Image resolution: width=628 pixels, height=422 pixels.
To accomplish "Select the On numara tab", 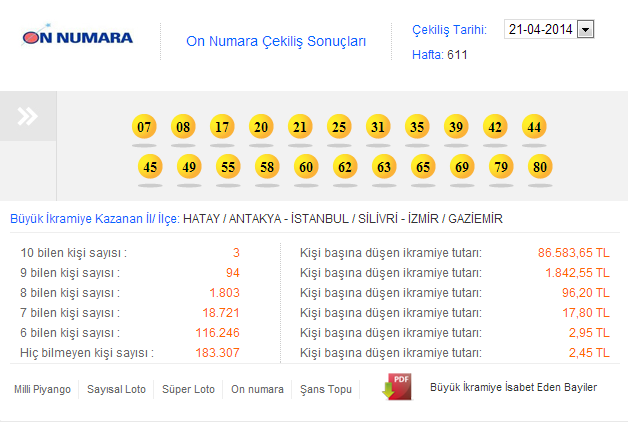I will point(257,389).
